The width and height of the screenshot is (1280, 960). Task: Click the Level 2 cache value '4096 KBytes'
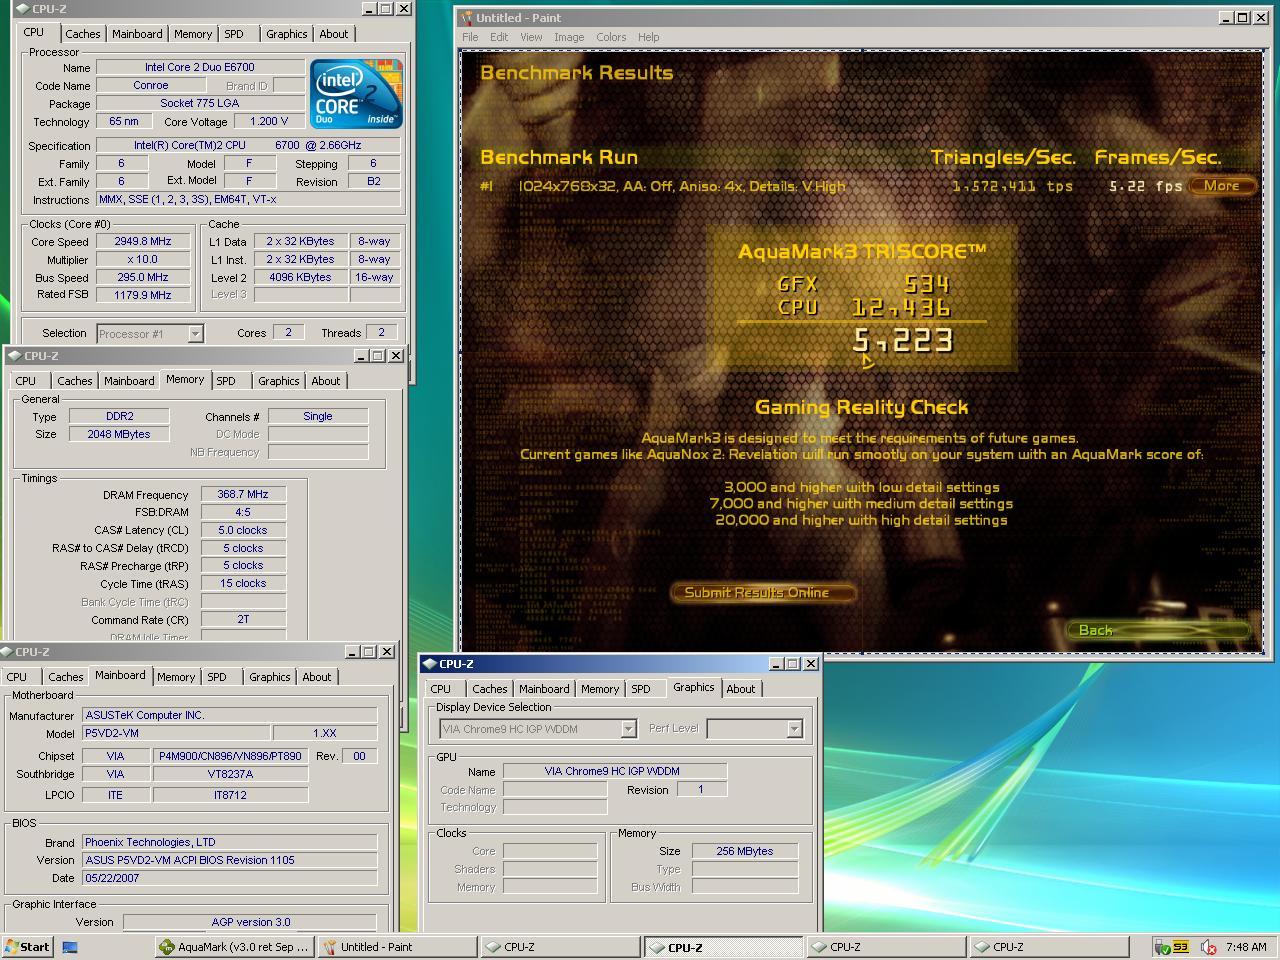300,277
